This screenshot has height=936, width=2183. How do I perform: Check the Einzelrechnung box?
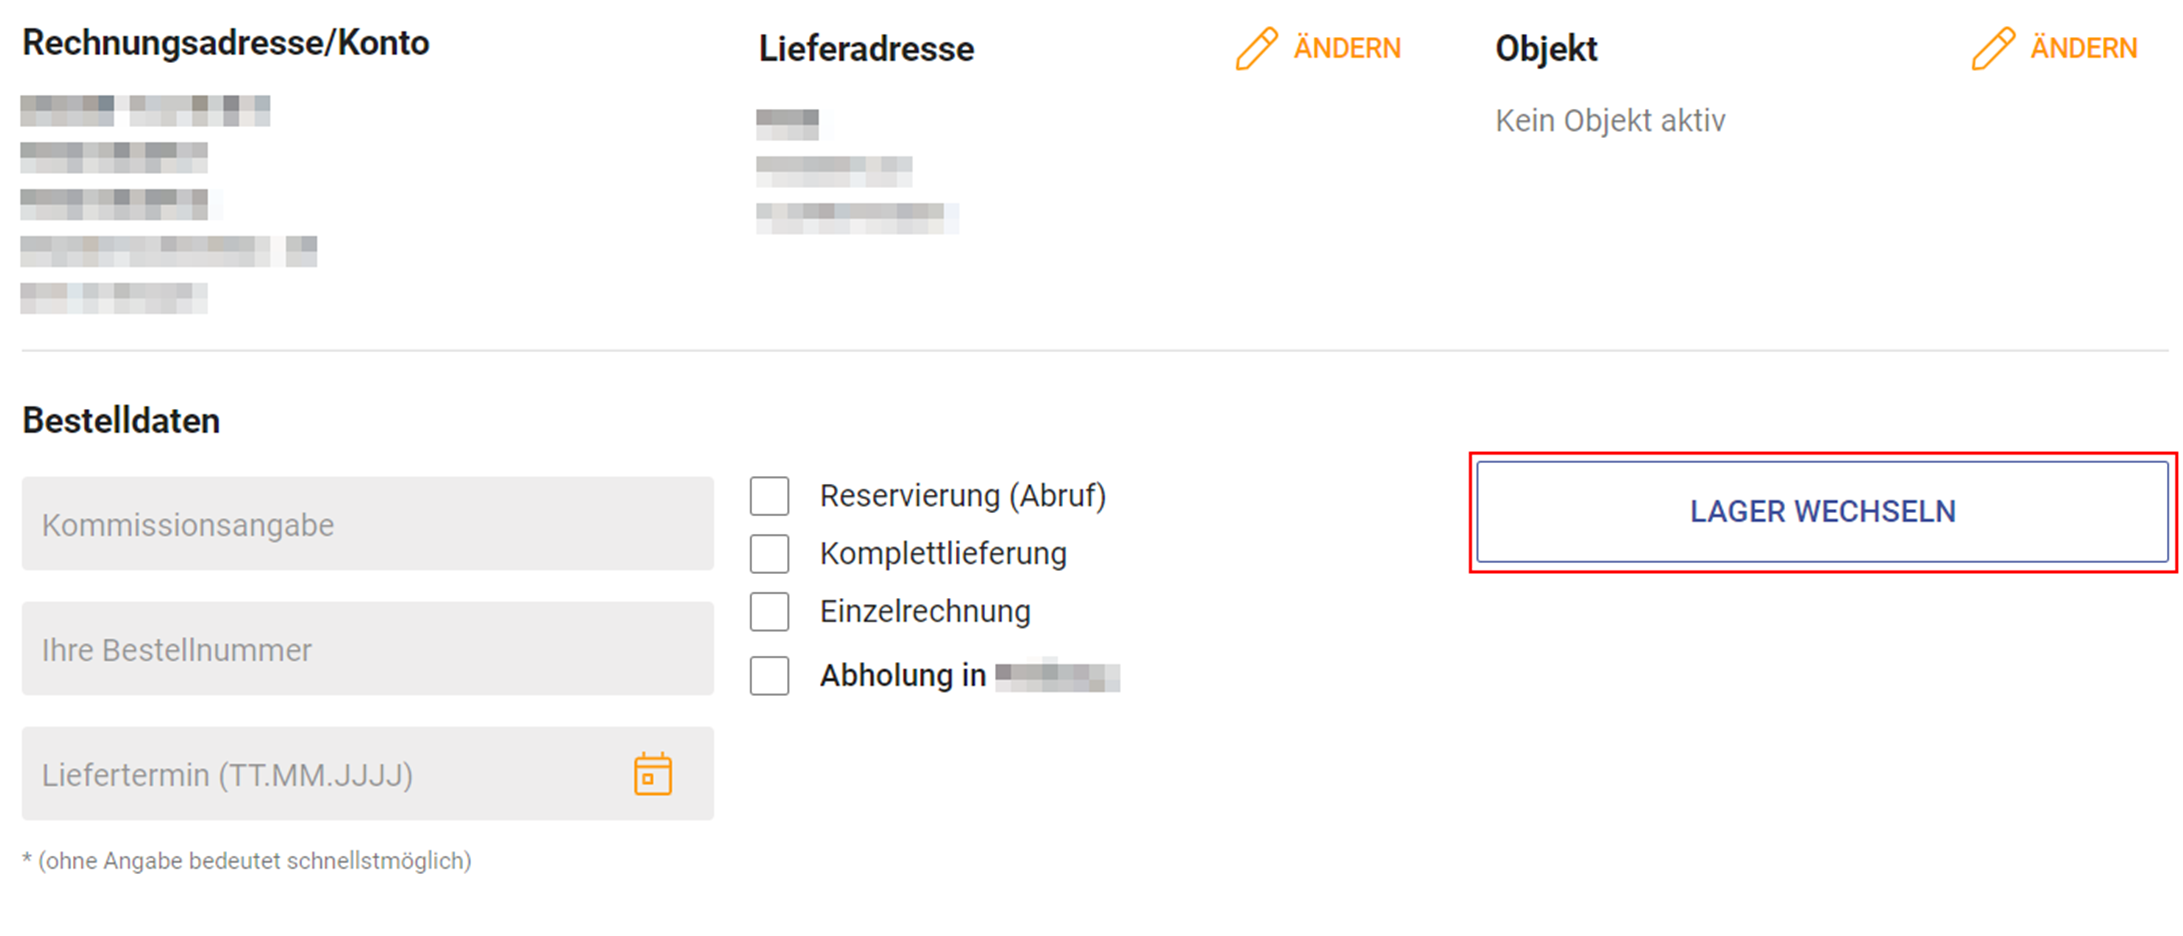(770, 612)
